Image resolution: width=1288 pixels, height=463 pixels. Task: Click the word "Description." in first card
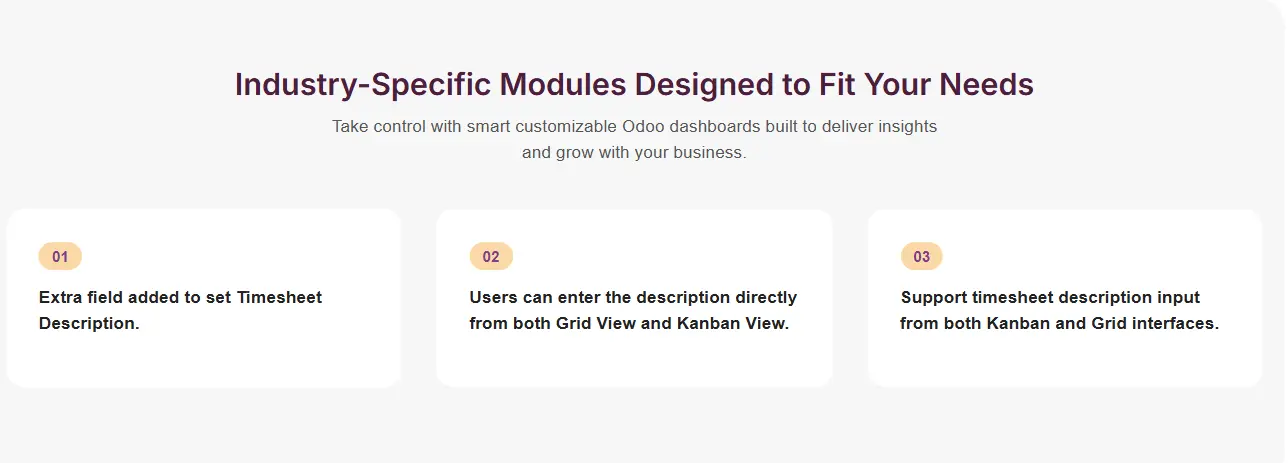[x=89, y=323]
